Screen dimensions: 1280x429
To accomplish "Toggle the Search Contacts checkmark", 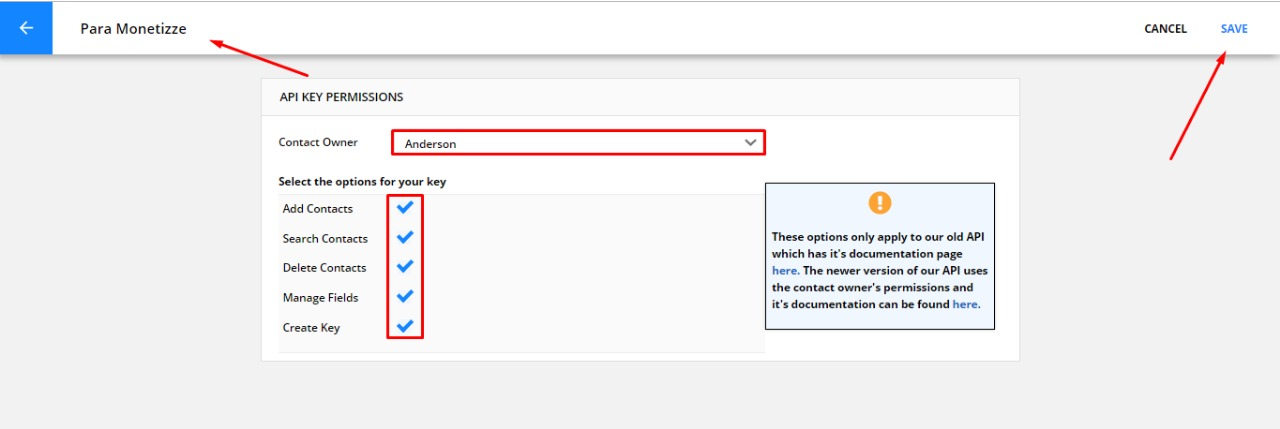I will click(x=405, y=238).
